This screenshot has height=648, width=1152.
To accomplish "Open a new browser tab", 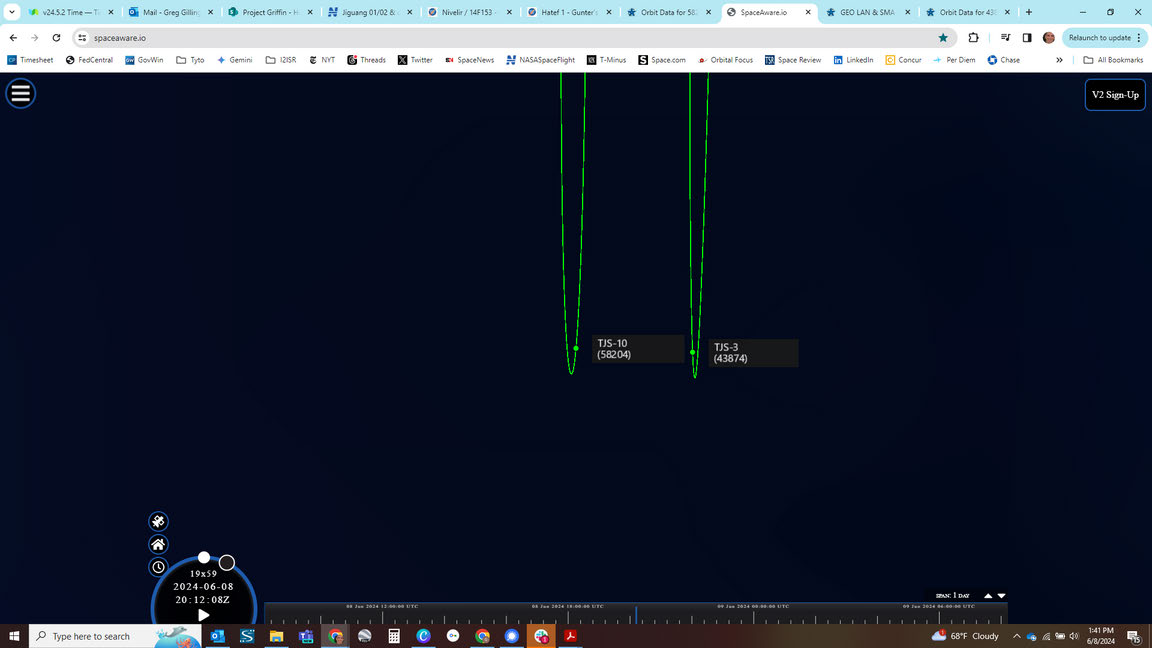I will 1029,12.
